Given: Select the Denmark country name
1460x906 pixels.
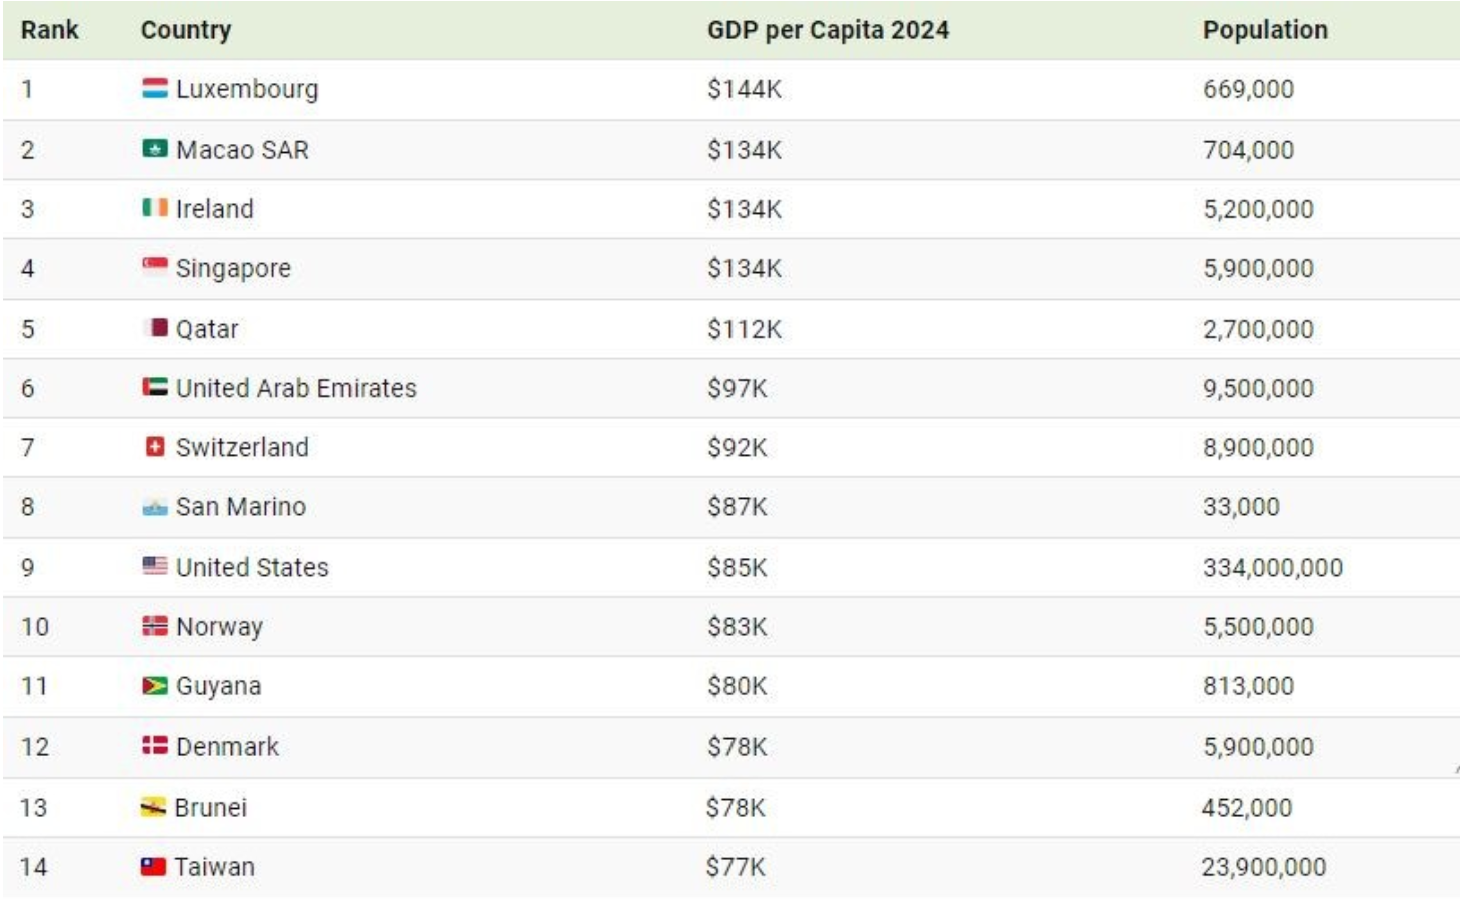Looking at the screenshot, I should [227, 747].
